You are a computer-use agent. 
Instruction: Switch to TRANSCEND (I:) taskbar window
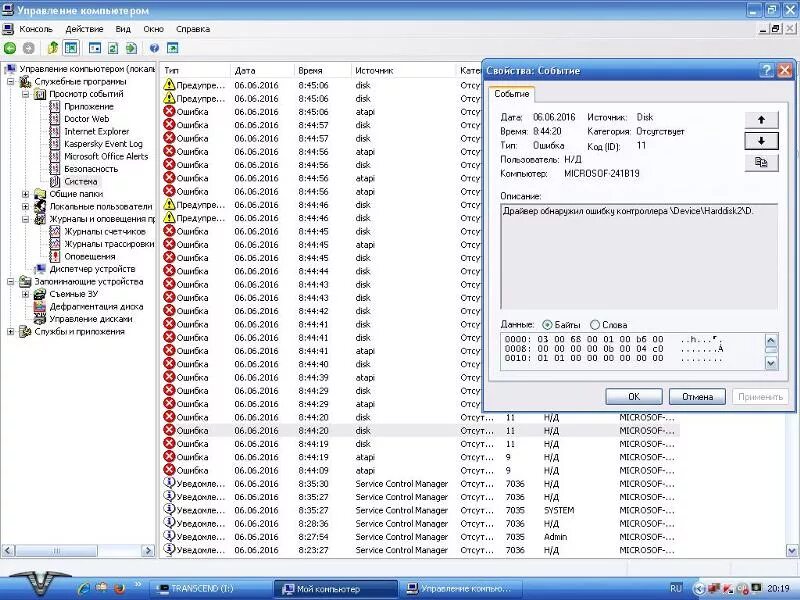(210, 588)
